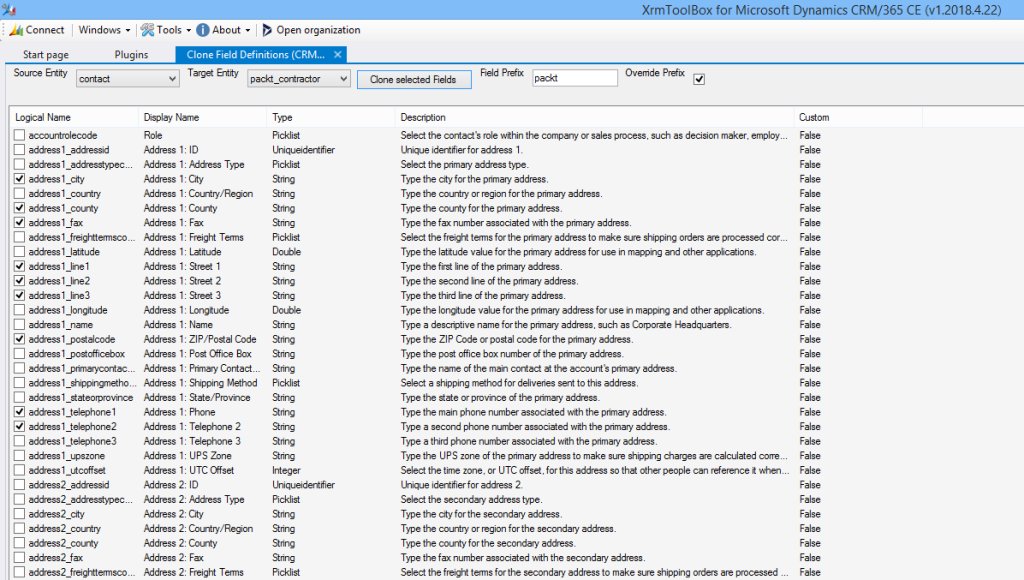Screen dimensions: 1024x580
Task: Uncheck the address1_line2 checkbox
Action: point(19,281)
